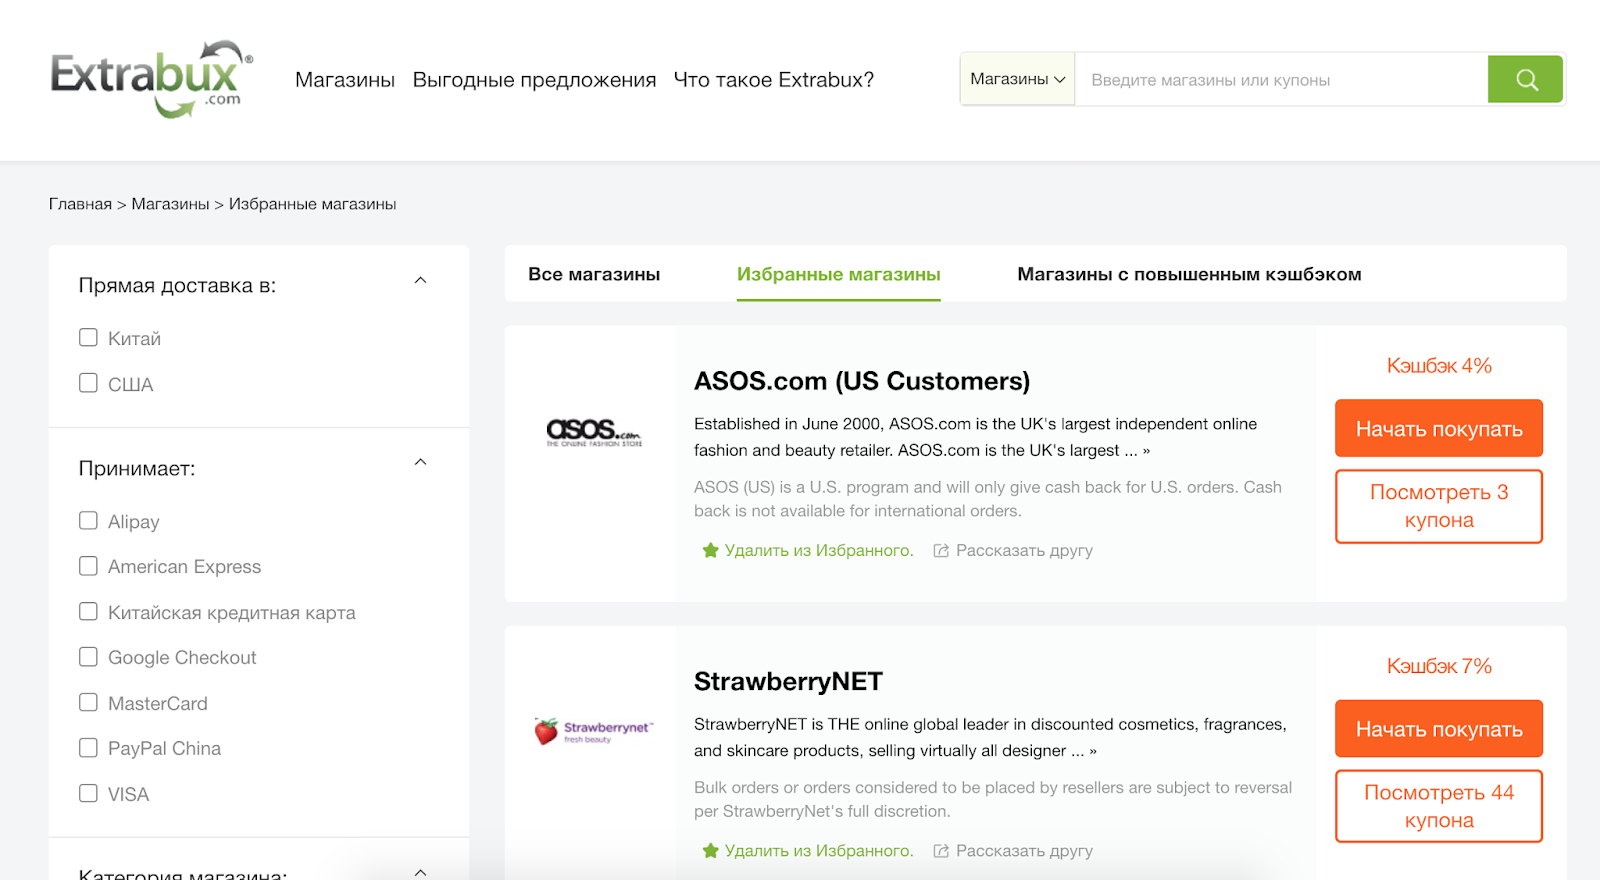Click Рассказать другу under StrawberryNET
Image resolution: width=1600 pixels, height=880 pixels.
(1024, 850)
